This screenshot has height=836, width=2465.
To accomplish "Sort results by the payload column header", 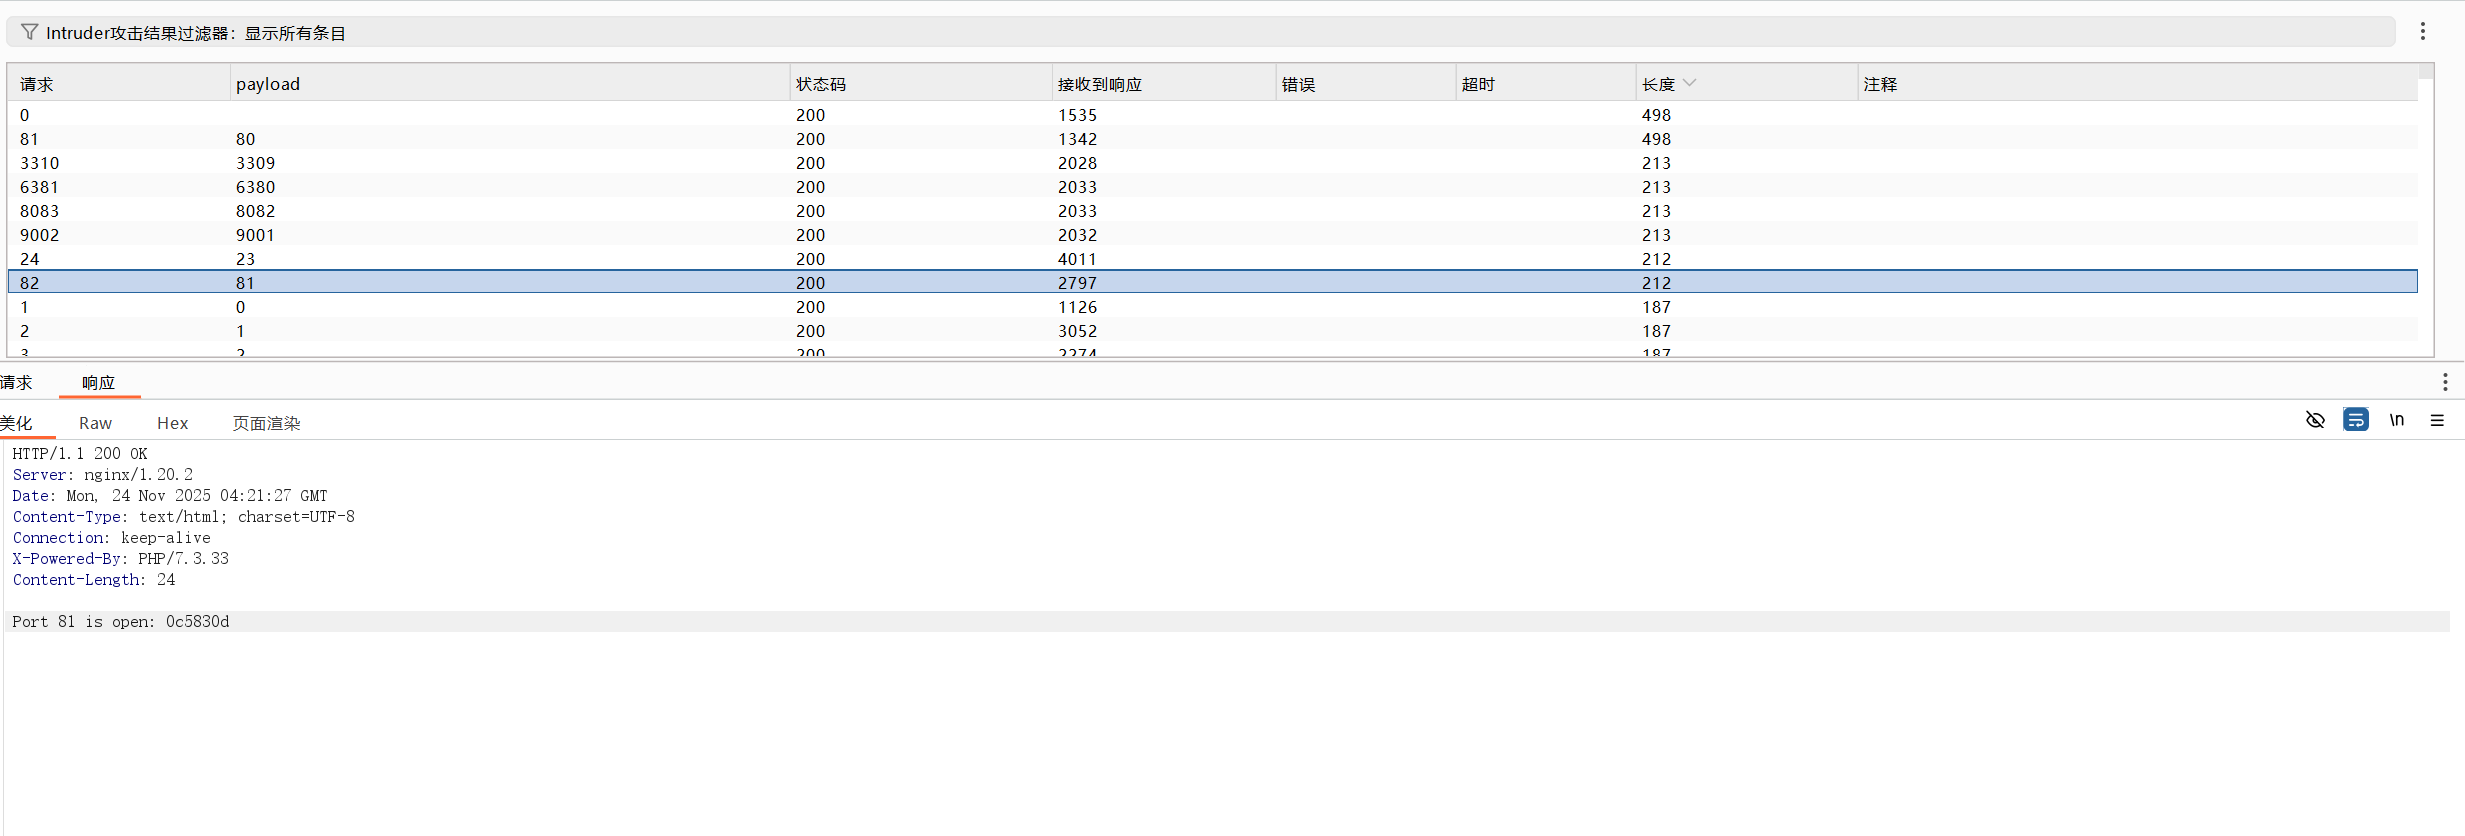I will [x=268, y=84].
